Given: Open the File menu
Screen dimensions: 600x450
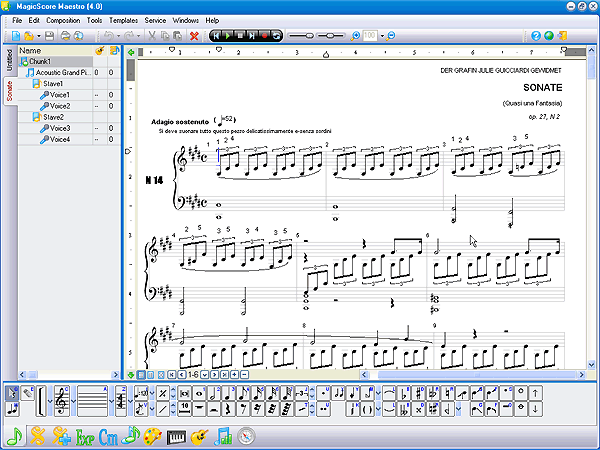Looking at the screenshot, I should tap(17, 20).
